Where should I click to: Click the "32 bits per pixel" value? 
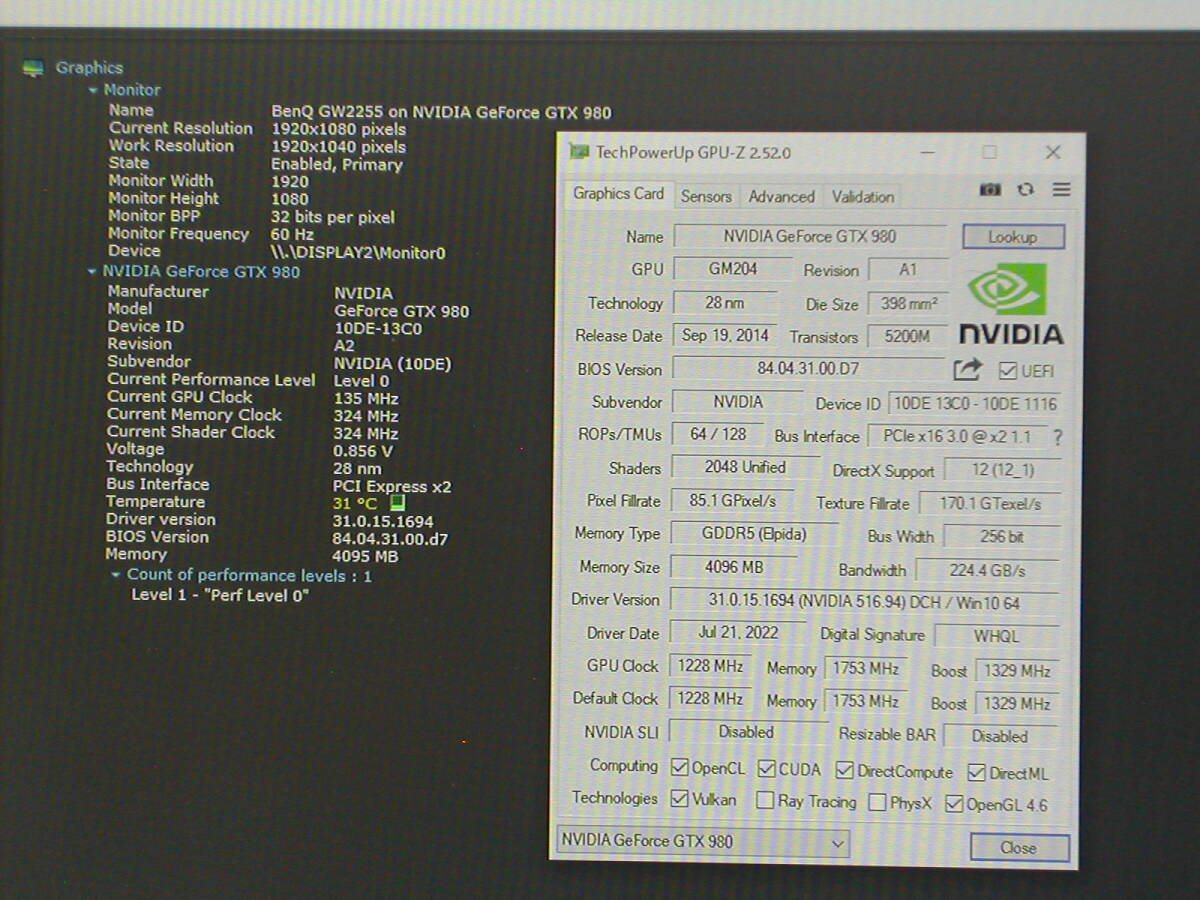(x=333, y=217)
